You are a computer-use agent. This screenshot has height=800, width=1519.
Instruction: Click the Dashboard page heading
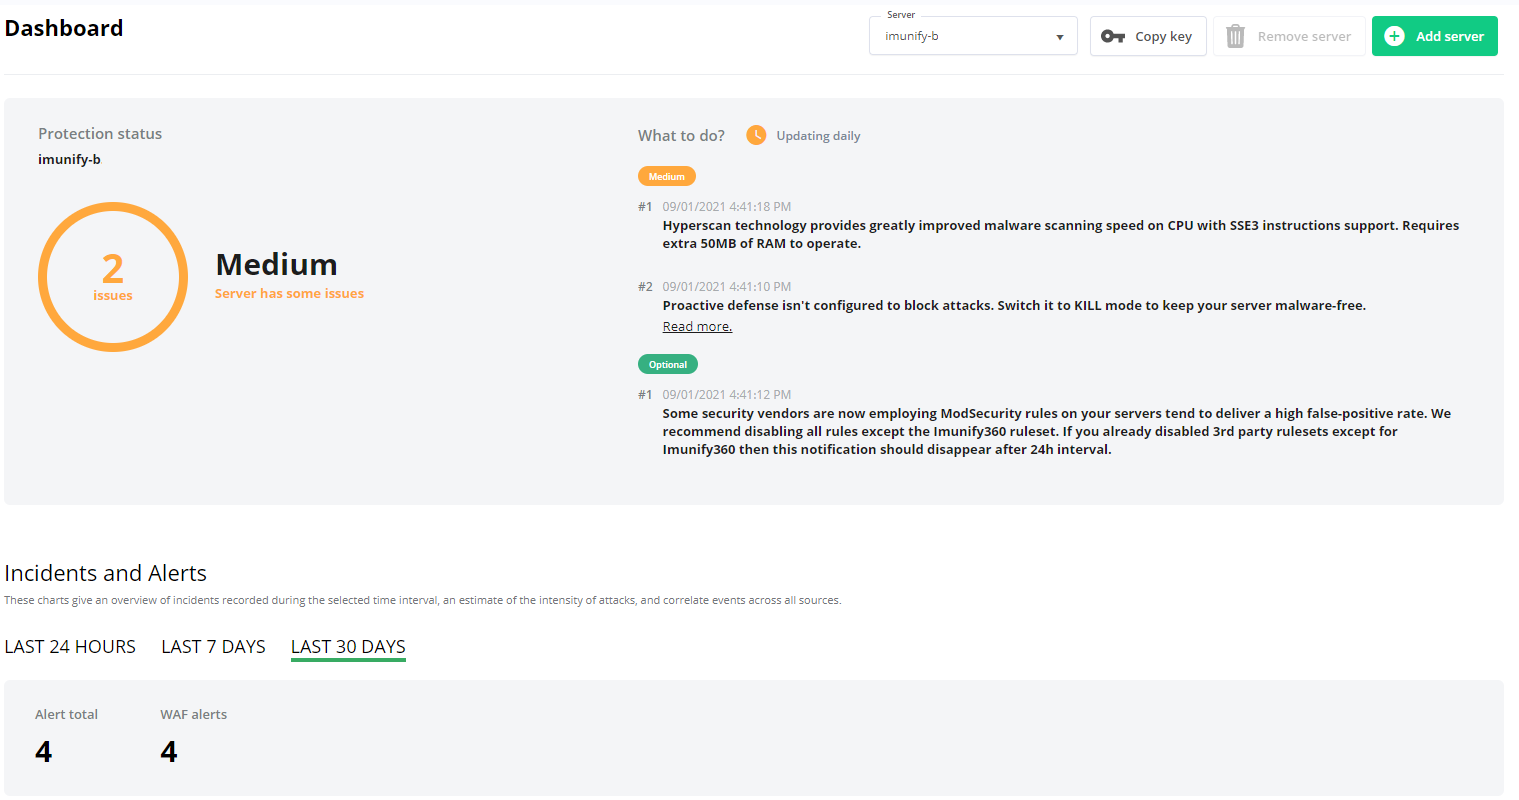tap(63, 28)
